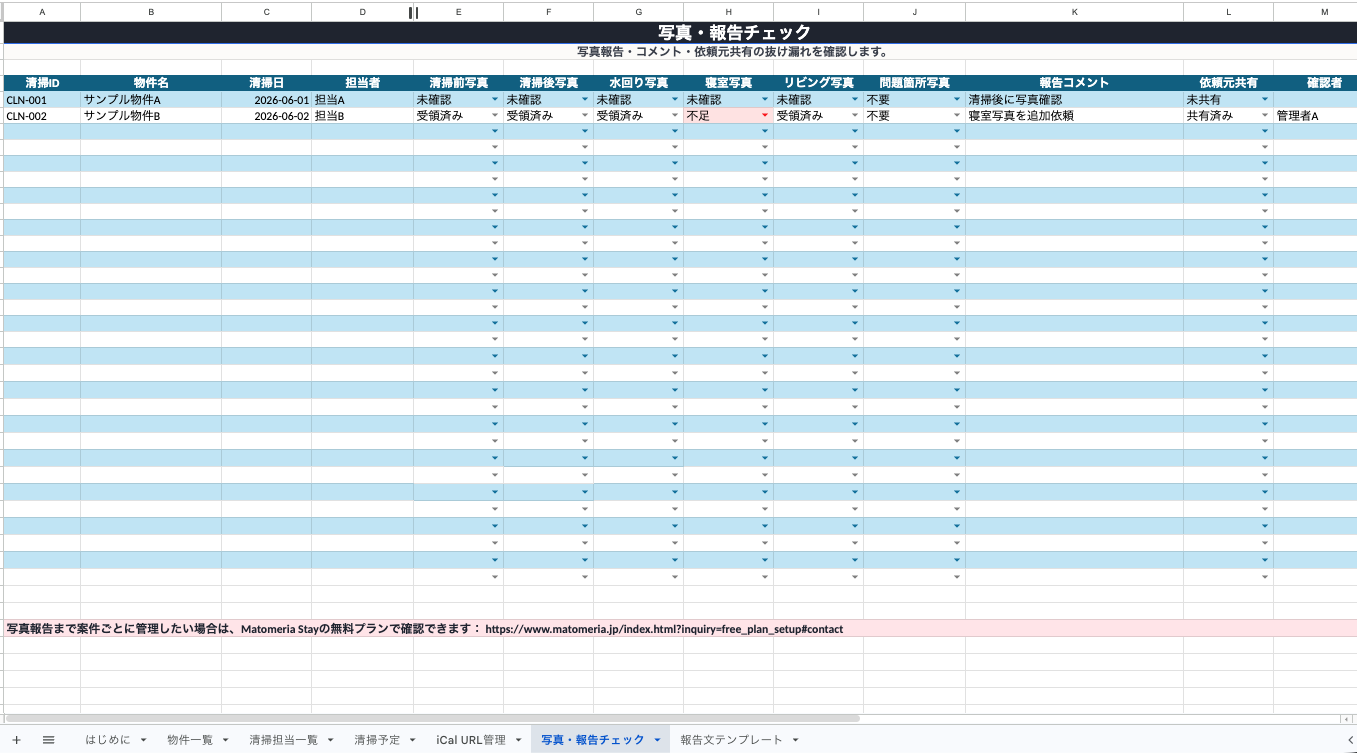Click the subtitle 写真報告・コメント description row
Screen dimensions: 1357x753
(x=680, y=51)
